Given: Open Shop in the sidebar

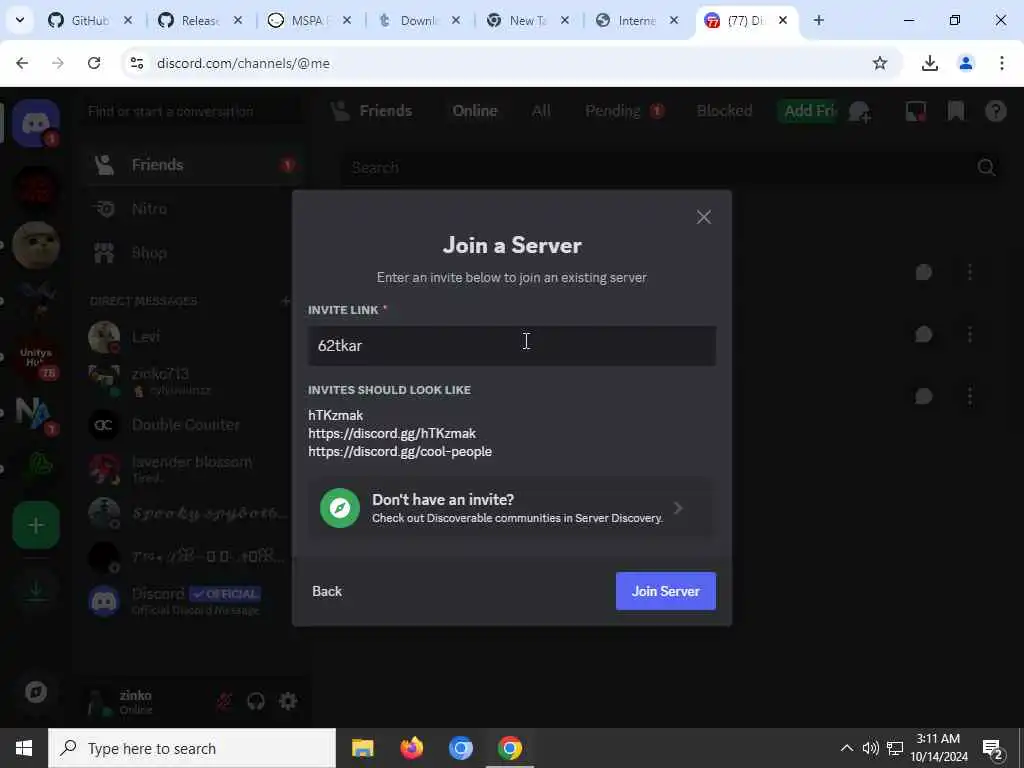Looking at the screenshot, I should [x=194, y=253].
